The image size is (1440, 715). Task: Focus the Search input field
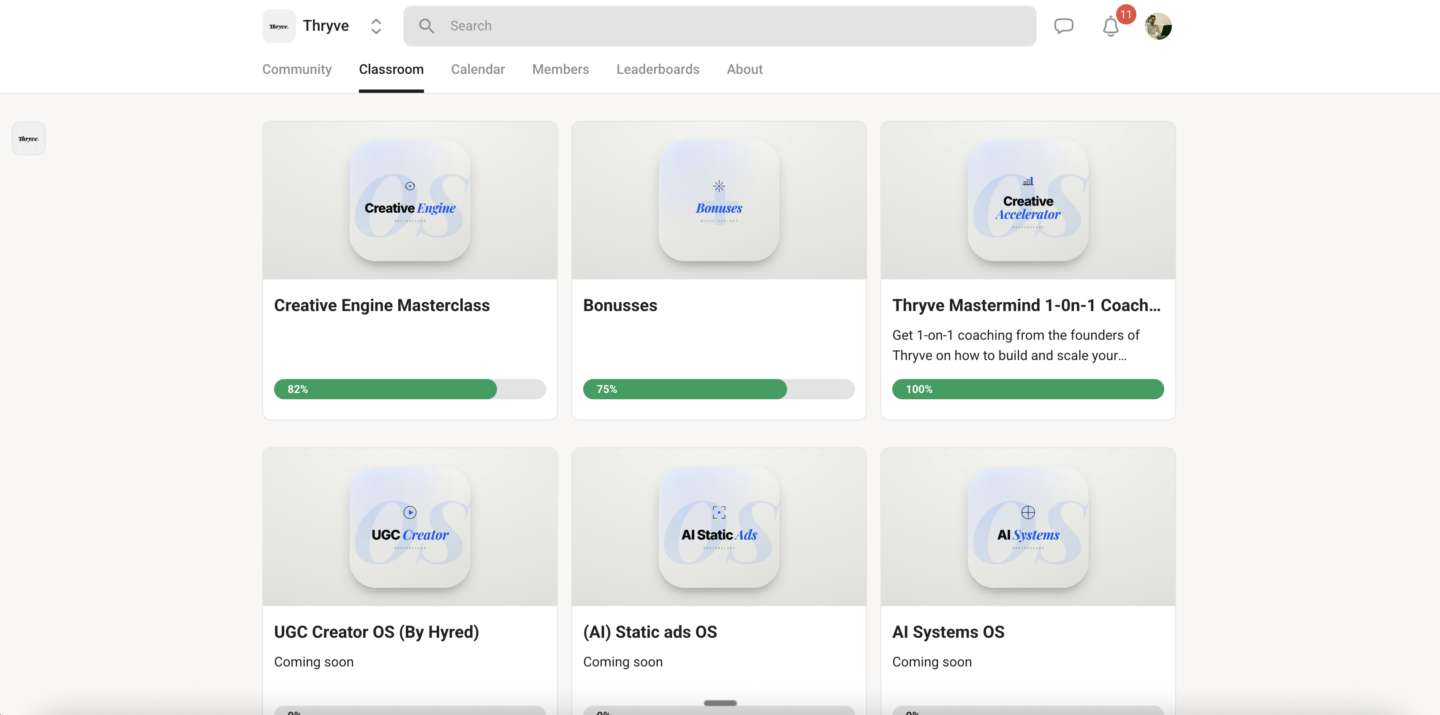point(720,26)
